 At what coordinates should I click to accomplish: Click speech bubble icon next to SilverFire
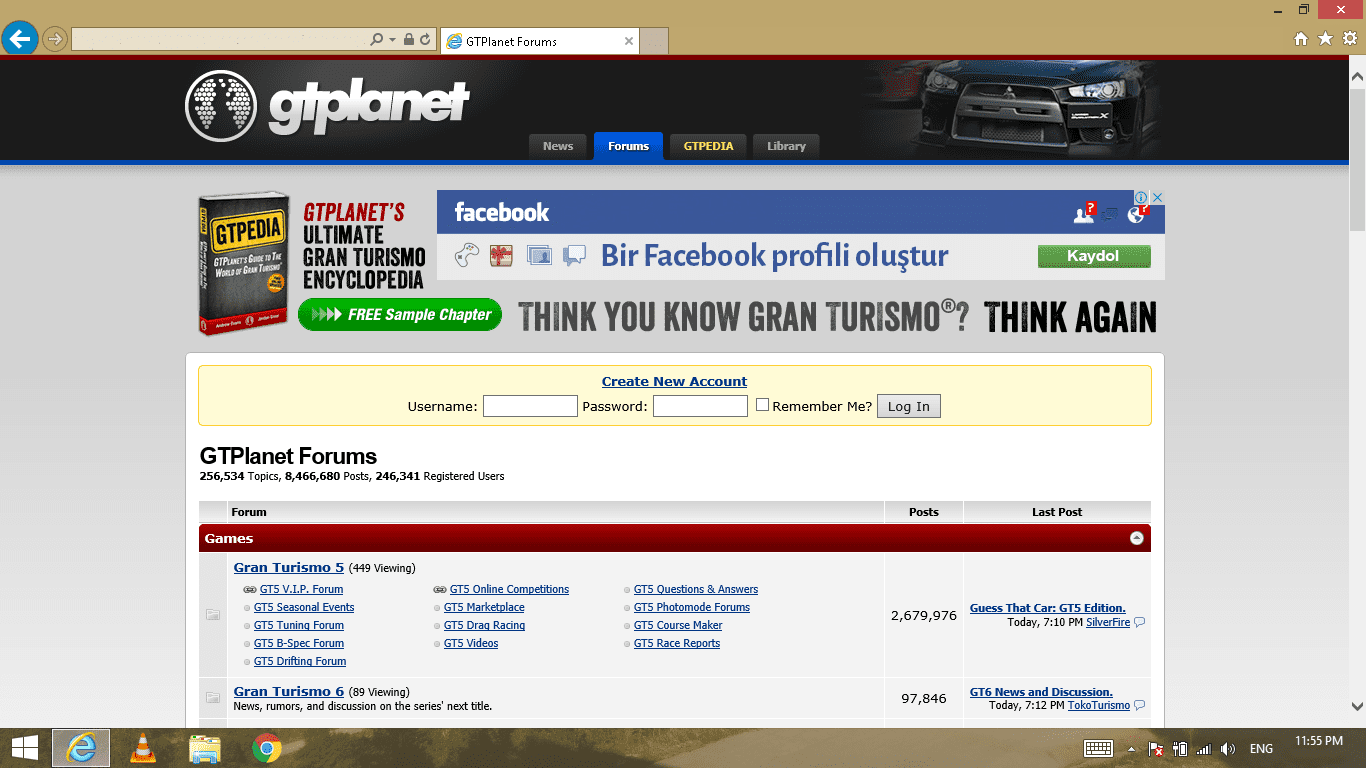pyautogui.click(x=1139, y=622)
